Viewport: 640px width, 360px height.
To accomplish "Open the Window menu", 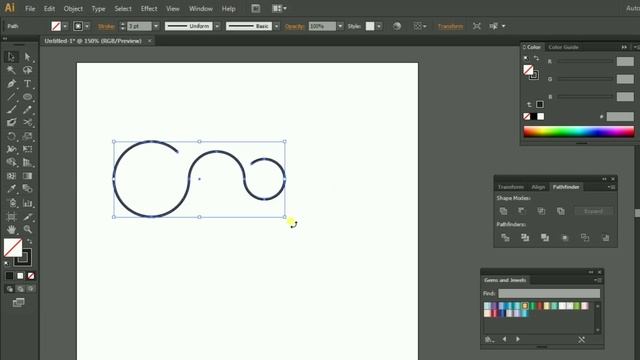I will [x=201, y=9].
